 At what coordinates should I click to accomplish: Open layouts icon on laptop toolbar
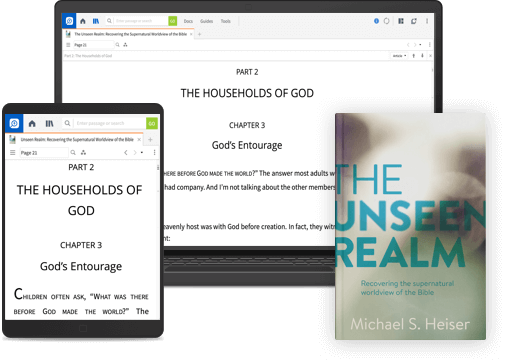[401, 21]
